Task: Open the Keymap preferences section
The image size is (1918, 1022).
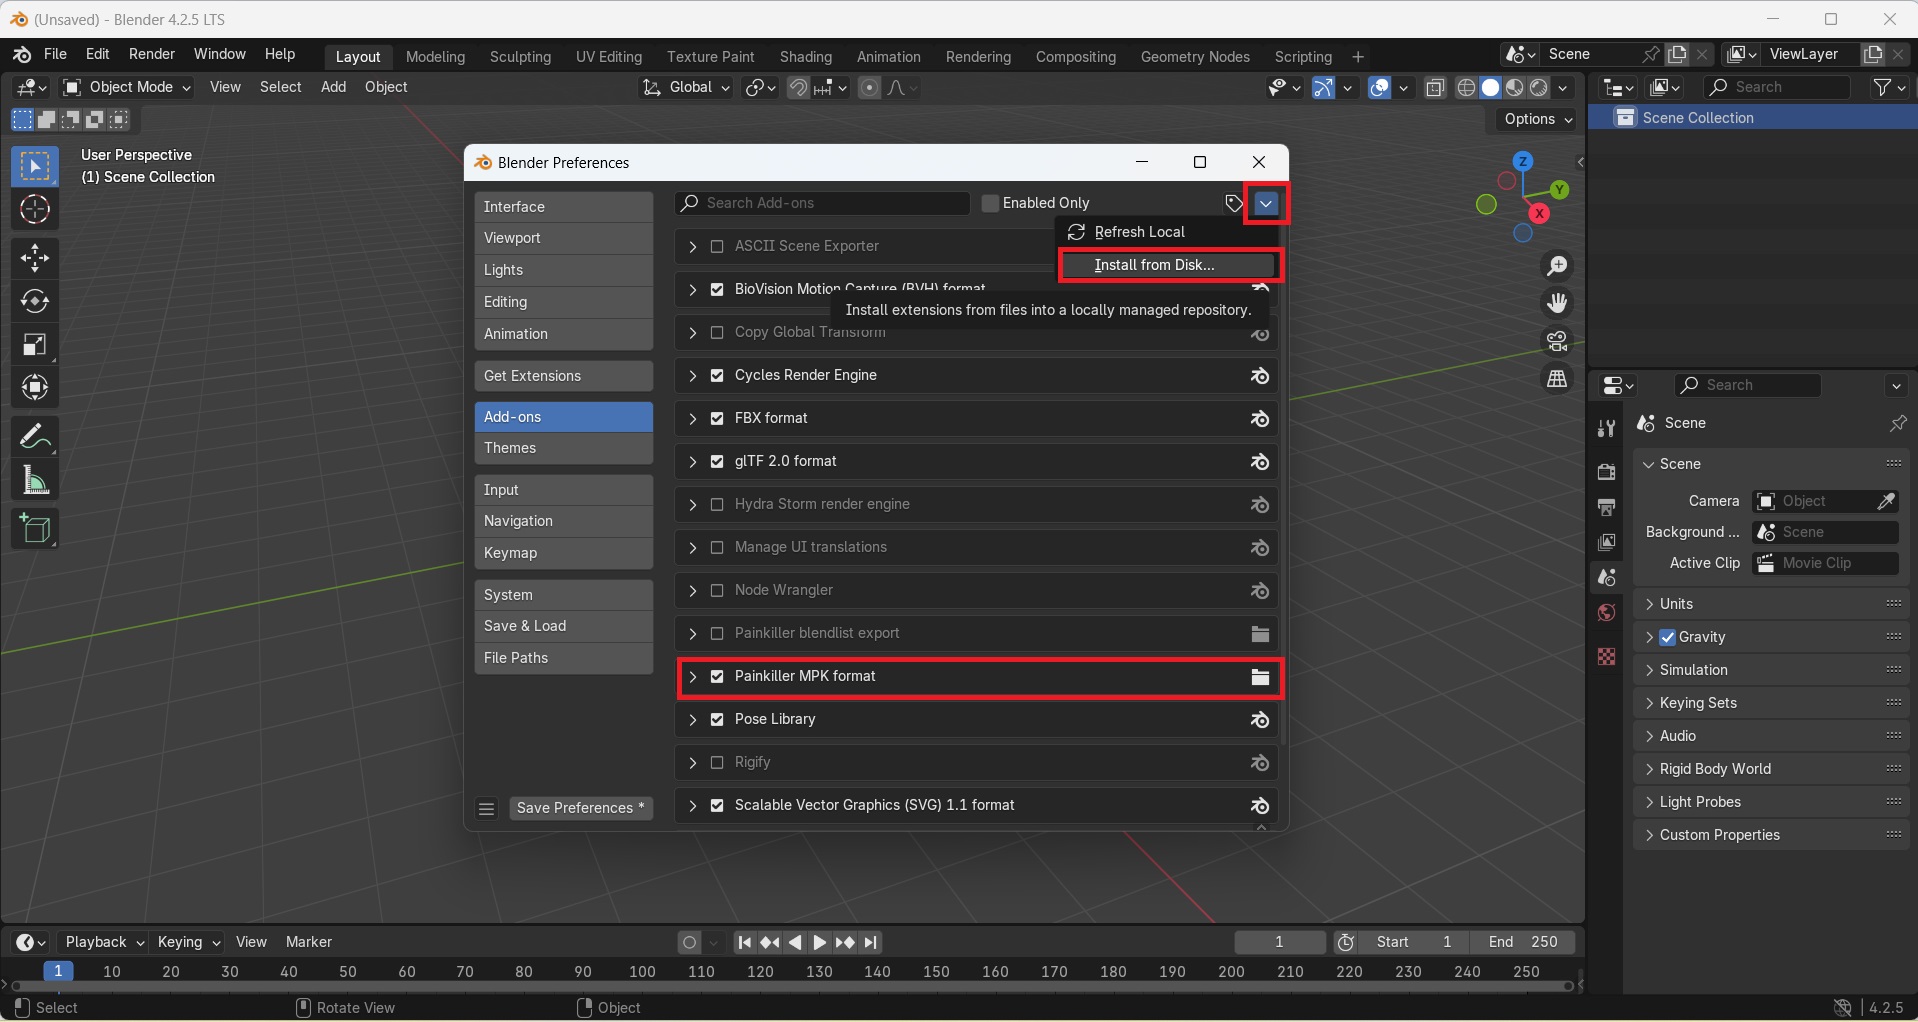Action: coord(564,553)
